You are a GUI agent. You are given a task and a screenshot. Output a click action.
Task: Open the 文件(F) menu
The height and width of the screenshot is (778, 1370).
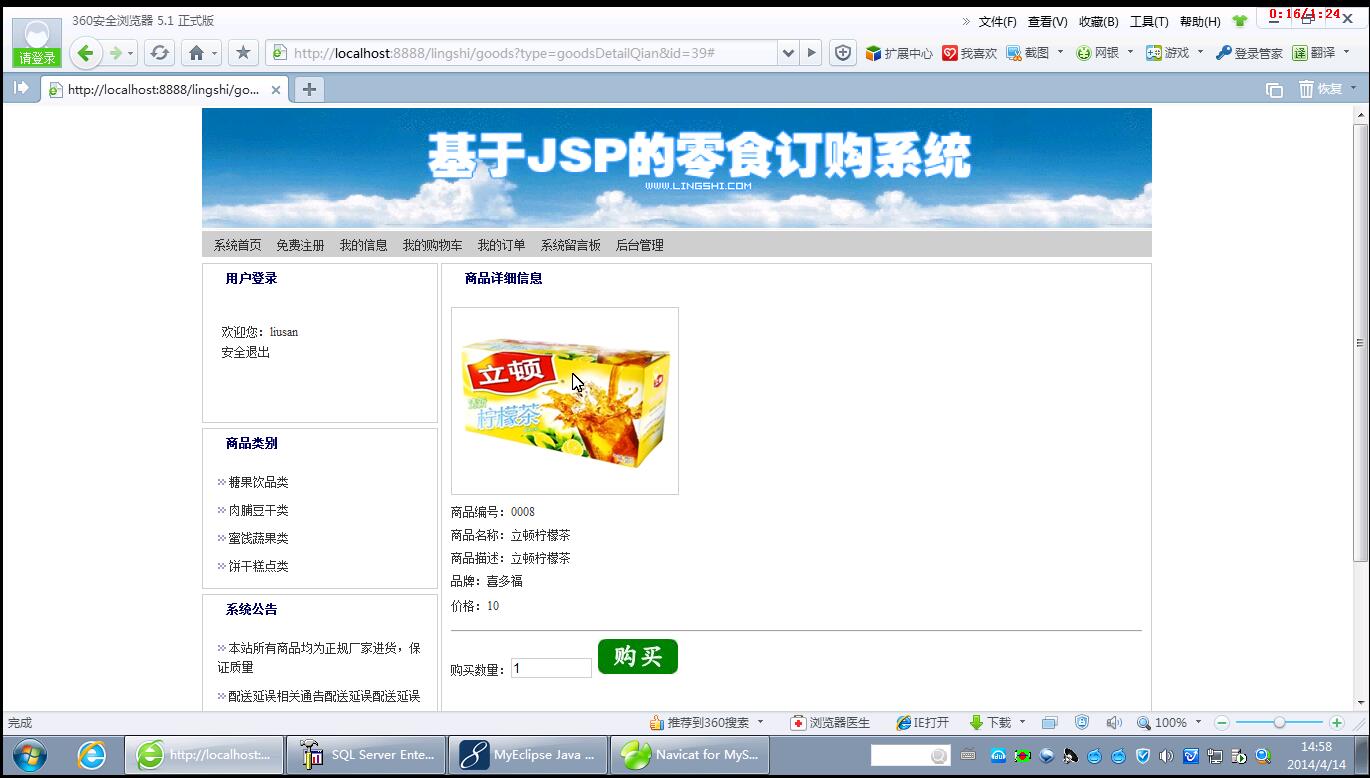pyautogui.click(x=997, y=21)
